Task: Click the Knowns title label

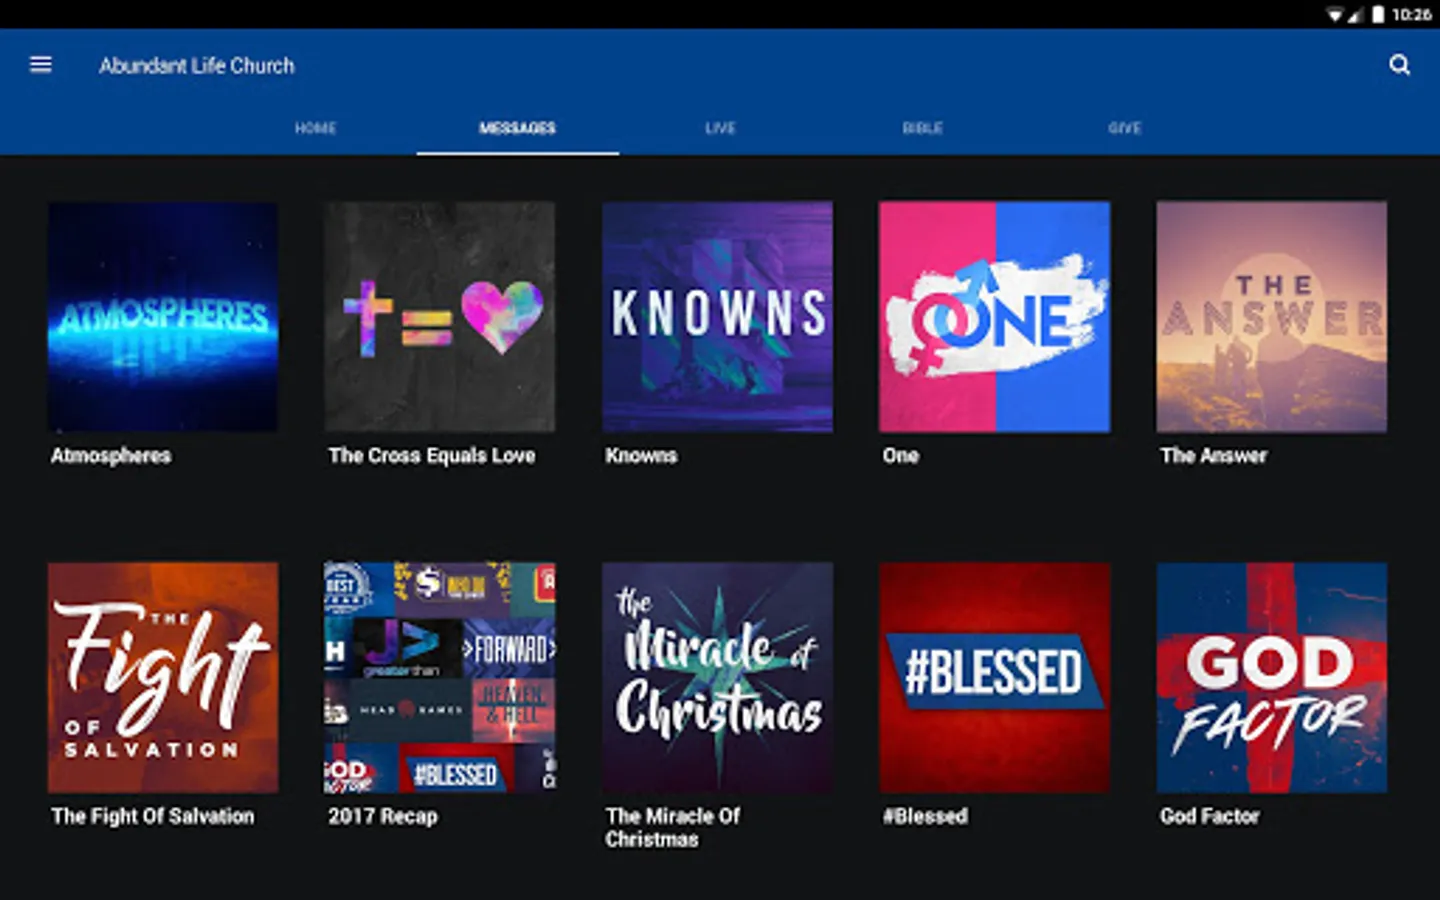Action: click(x=641, y=456)
